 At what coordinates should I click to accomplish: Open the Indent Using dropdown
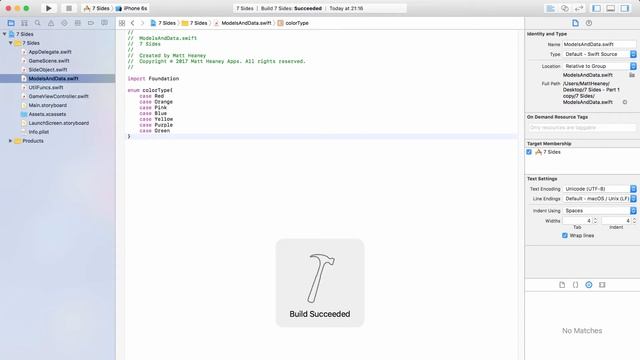click(599, 211)
